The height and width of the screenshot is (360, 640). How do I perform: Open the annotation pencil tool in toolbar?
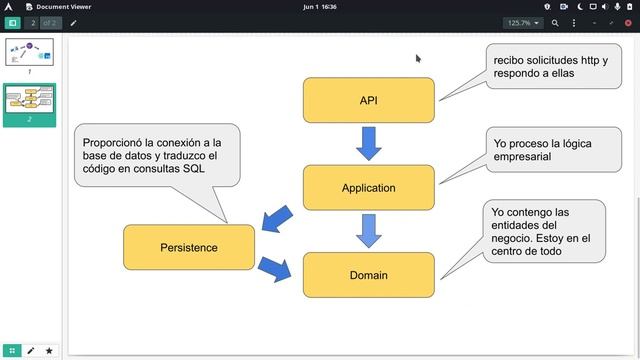tap(73, 23)
